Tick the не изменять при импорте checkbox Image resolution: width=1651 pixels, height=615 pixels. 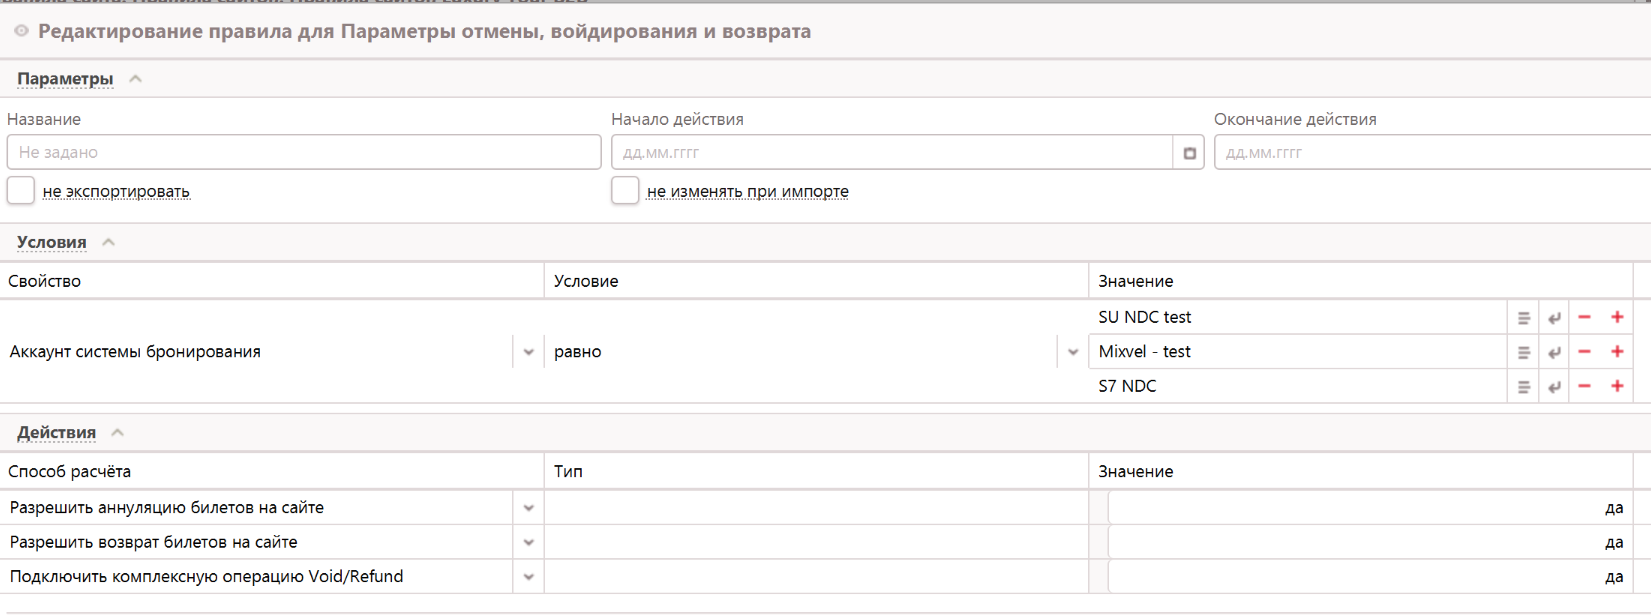click(625, 190)
